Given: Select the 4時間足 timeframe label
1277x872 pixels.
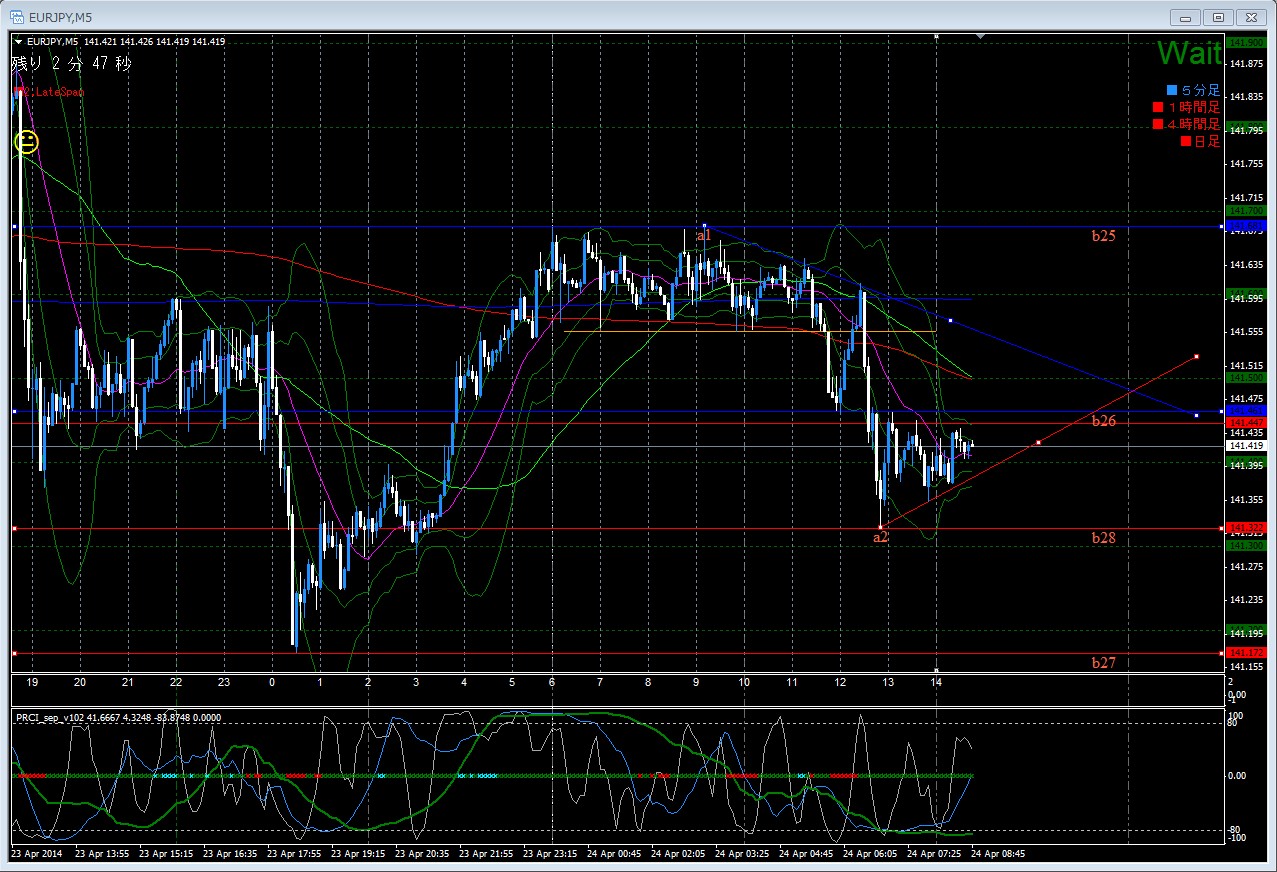Looking at the screenshot, I should [x=1193, y=124].
